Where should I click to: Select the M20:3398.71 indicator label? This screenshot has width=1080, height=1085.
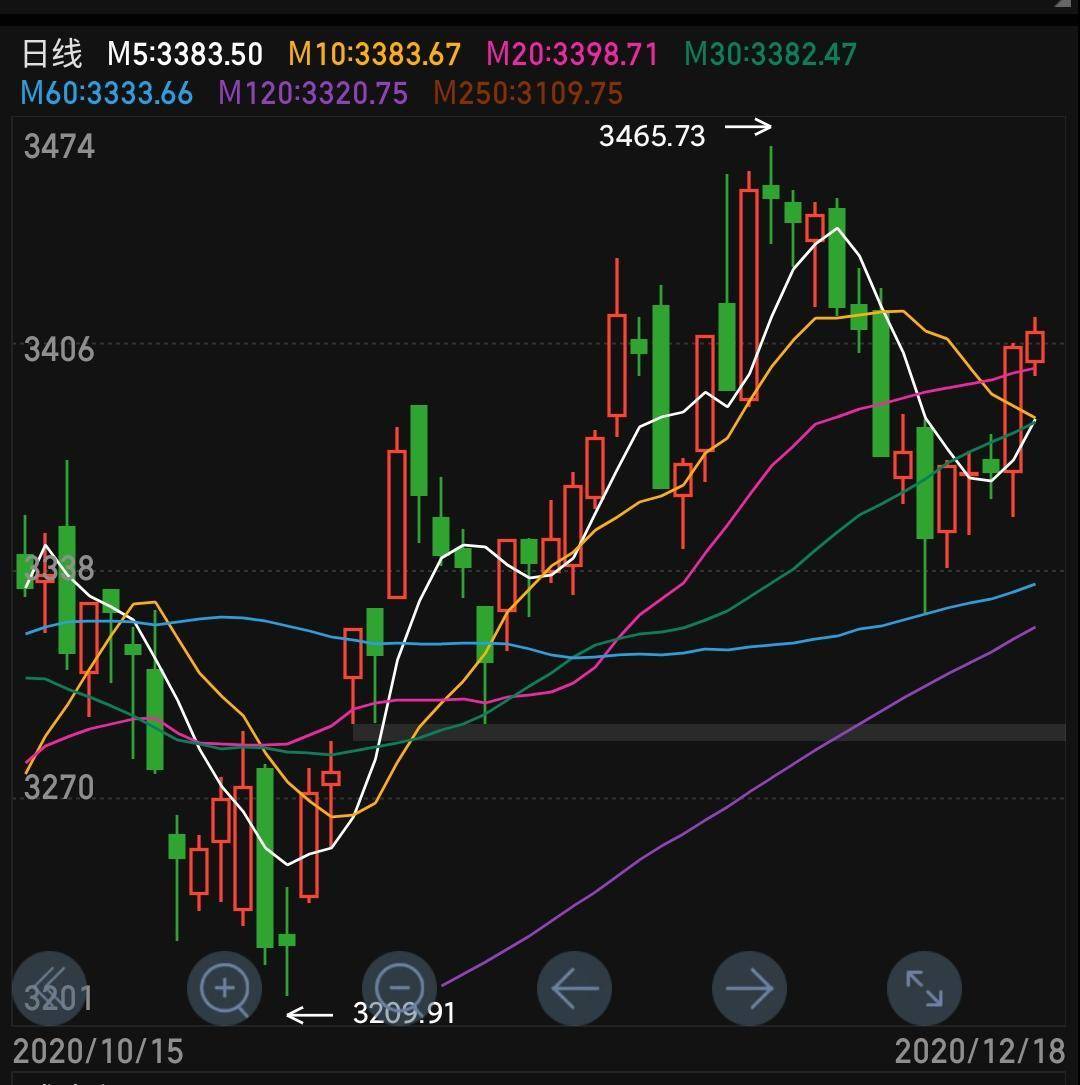point(572,54)
